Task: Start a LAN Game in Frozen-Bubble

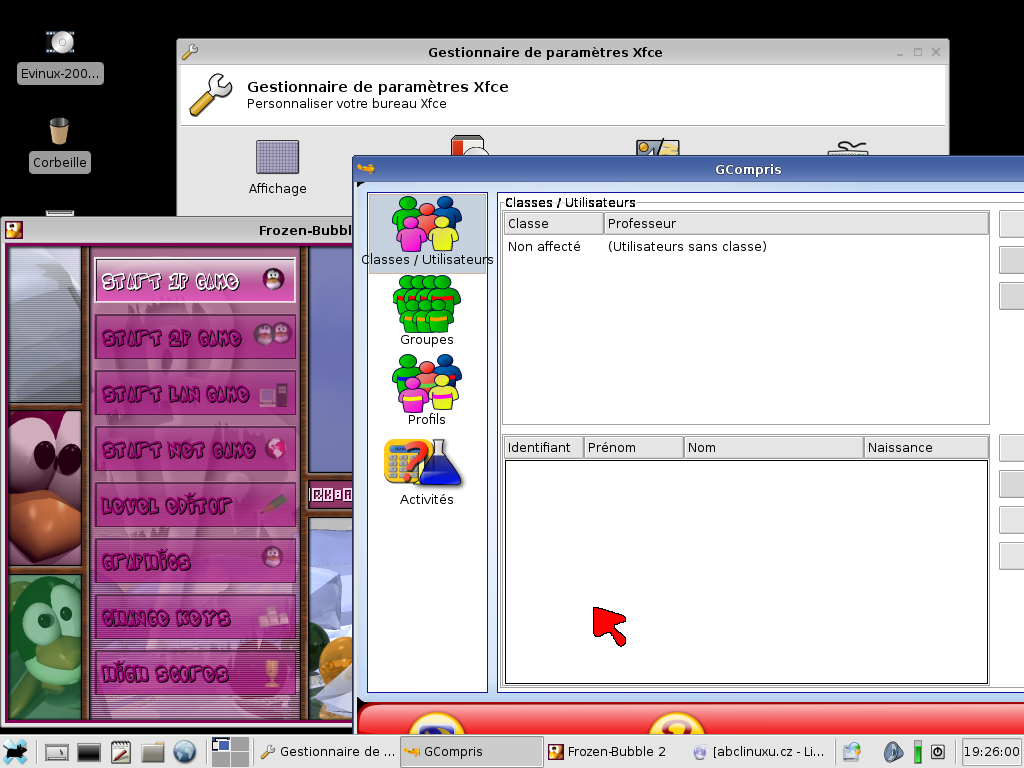Action: click(x=195, y=393)
